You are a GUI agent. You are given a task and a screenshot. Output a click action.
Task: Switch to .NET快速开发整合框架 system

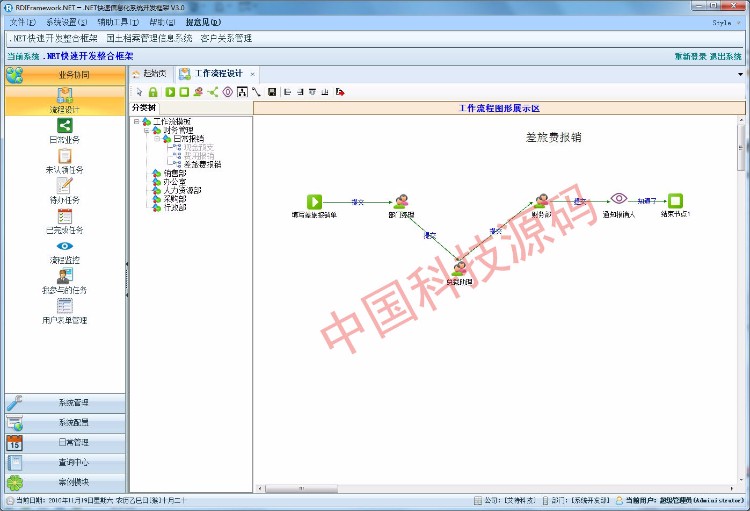53,38
